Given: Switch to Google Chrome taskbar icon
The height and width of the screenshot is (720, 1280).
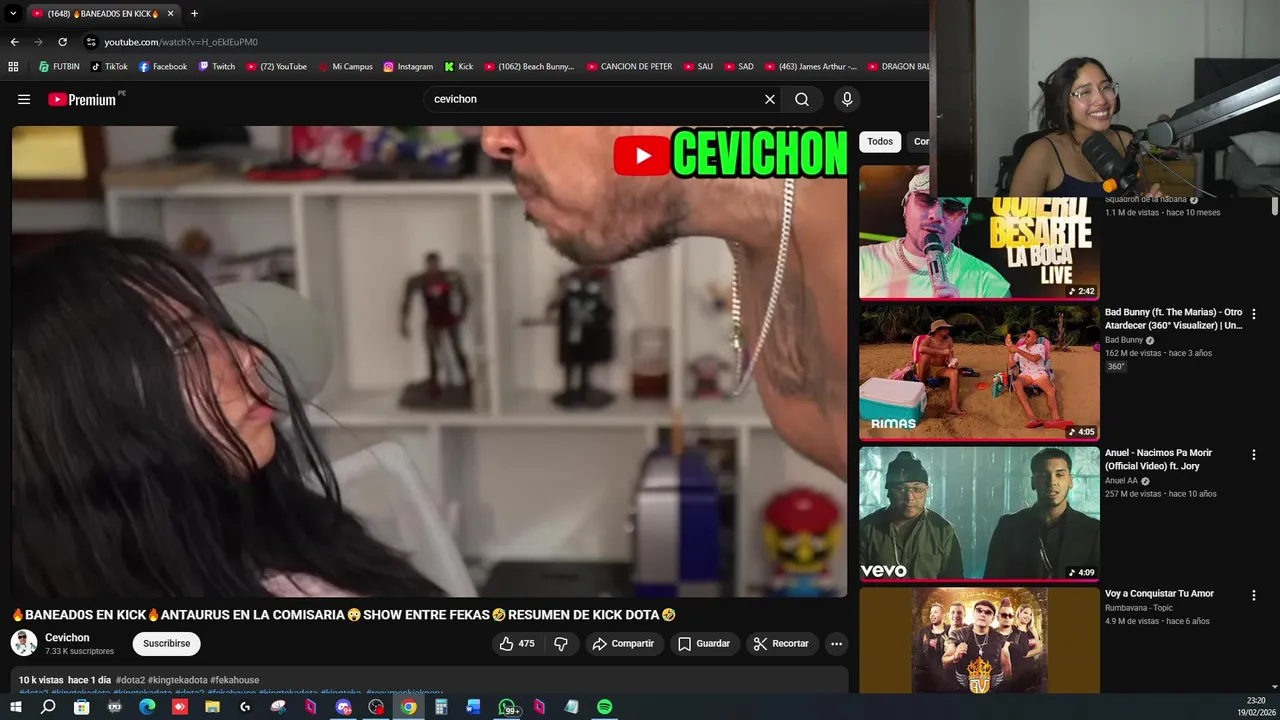Looking at the screenshot, I should tap(409, 707).
